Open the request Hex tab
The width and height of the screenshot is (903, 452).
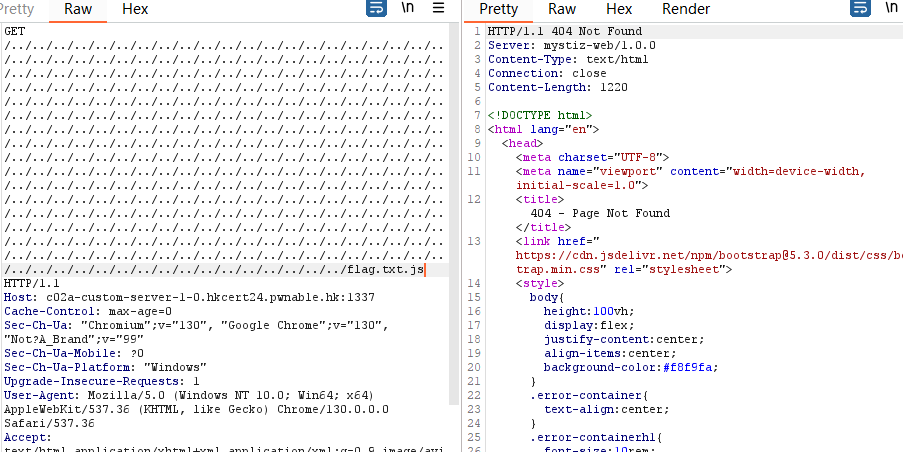(x=135, y=9)
